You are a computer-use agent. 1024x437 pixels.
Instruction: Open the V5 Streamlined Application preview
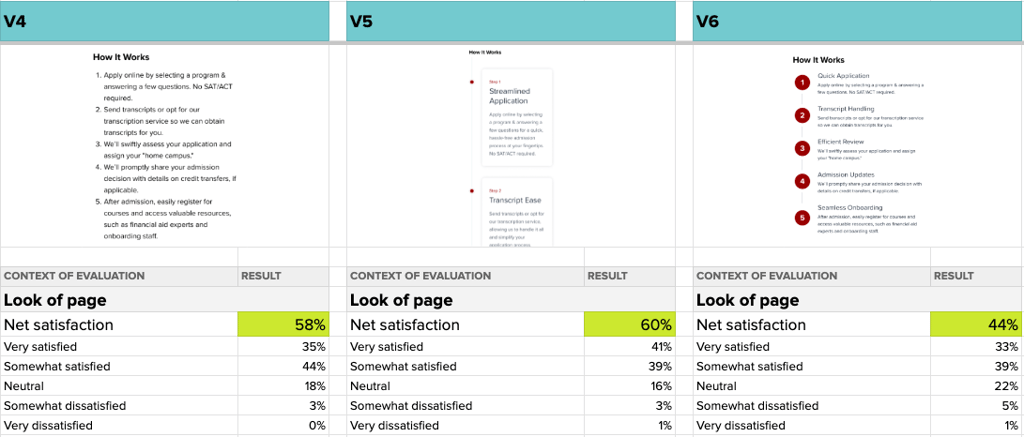pyautogui.click(x=517, y=118)
